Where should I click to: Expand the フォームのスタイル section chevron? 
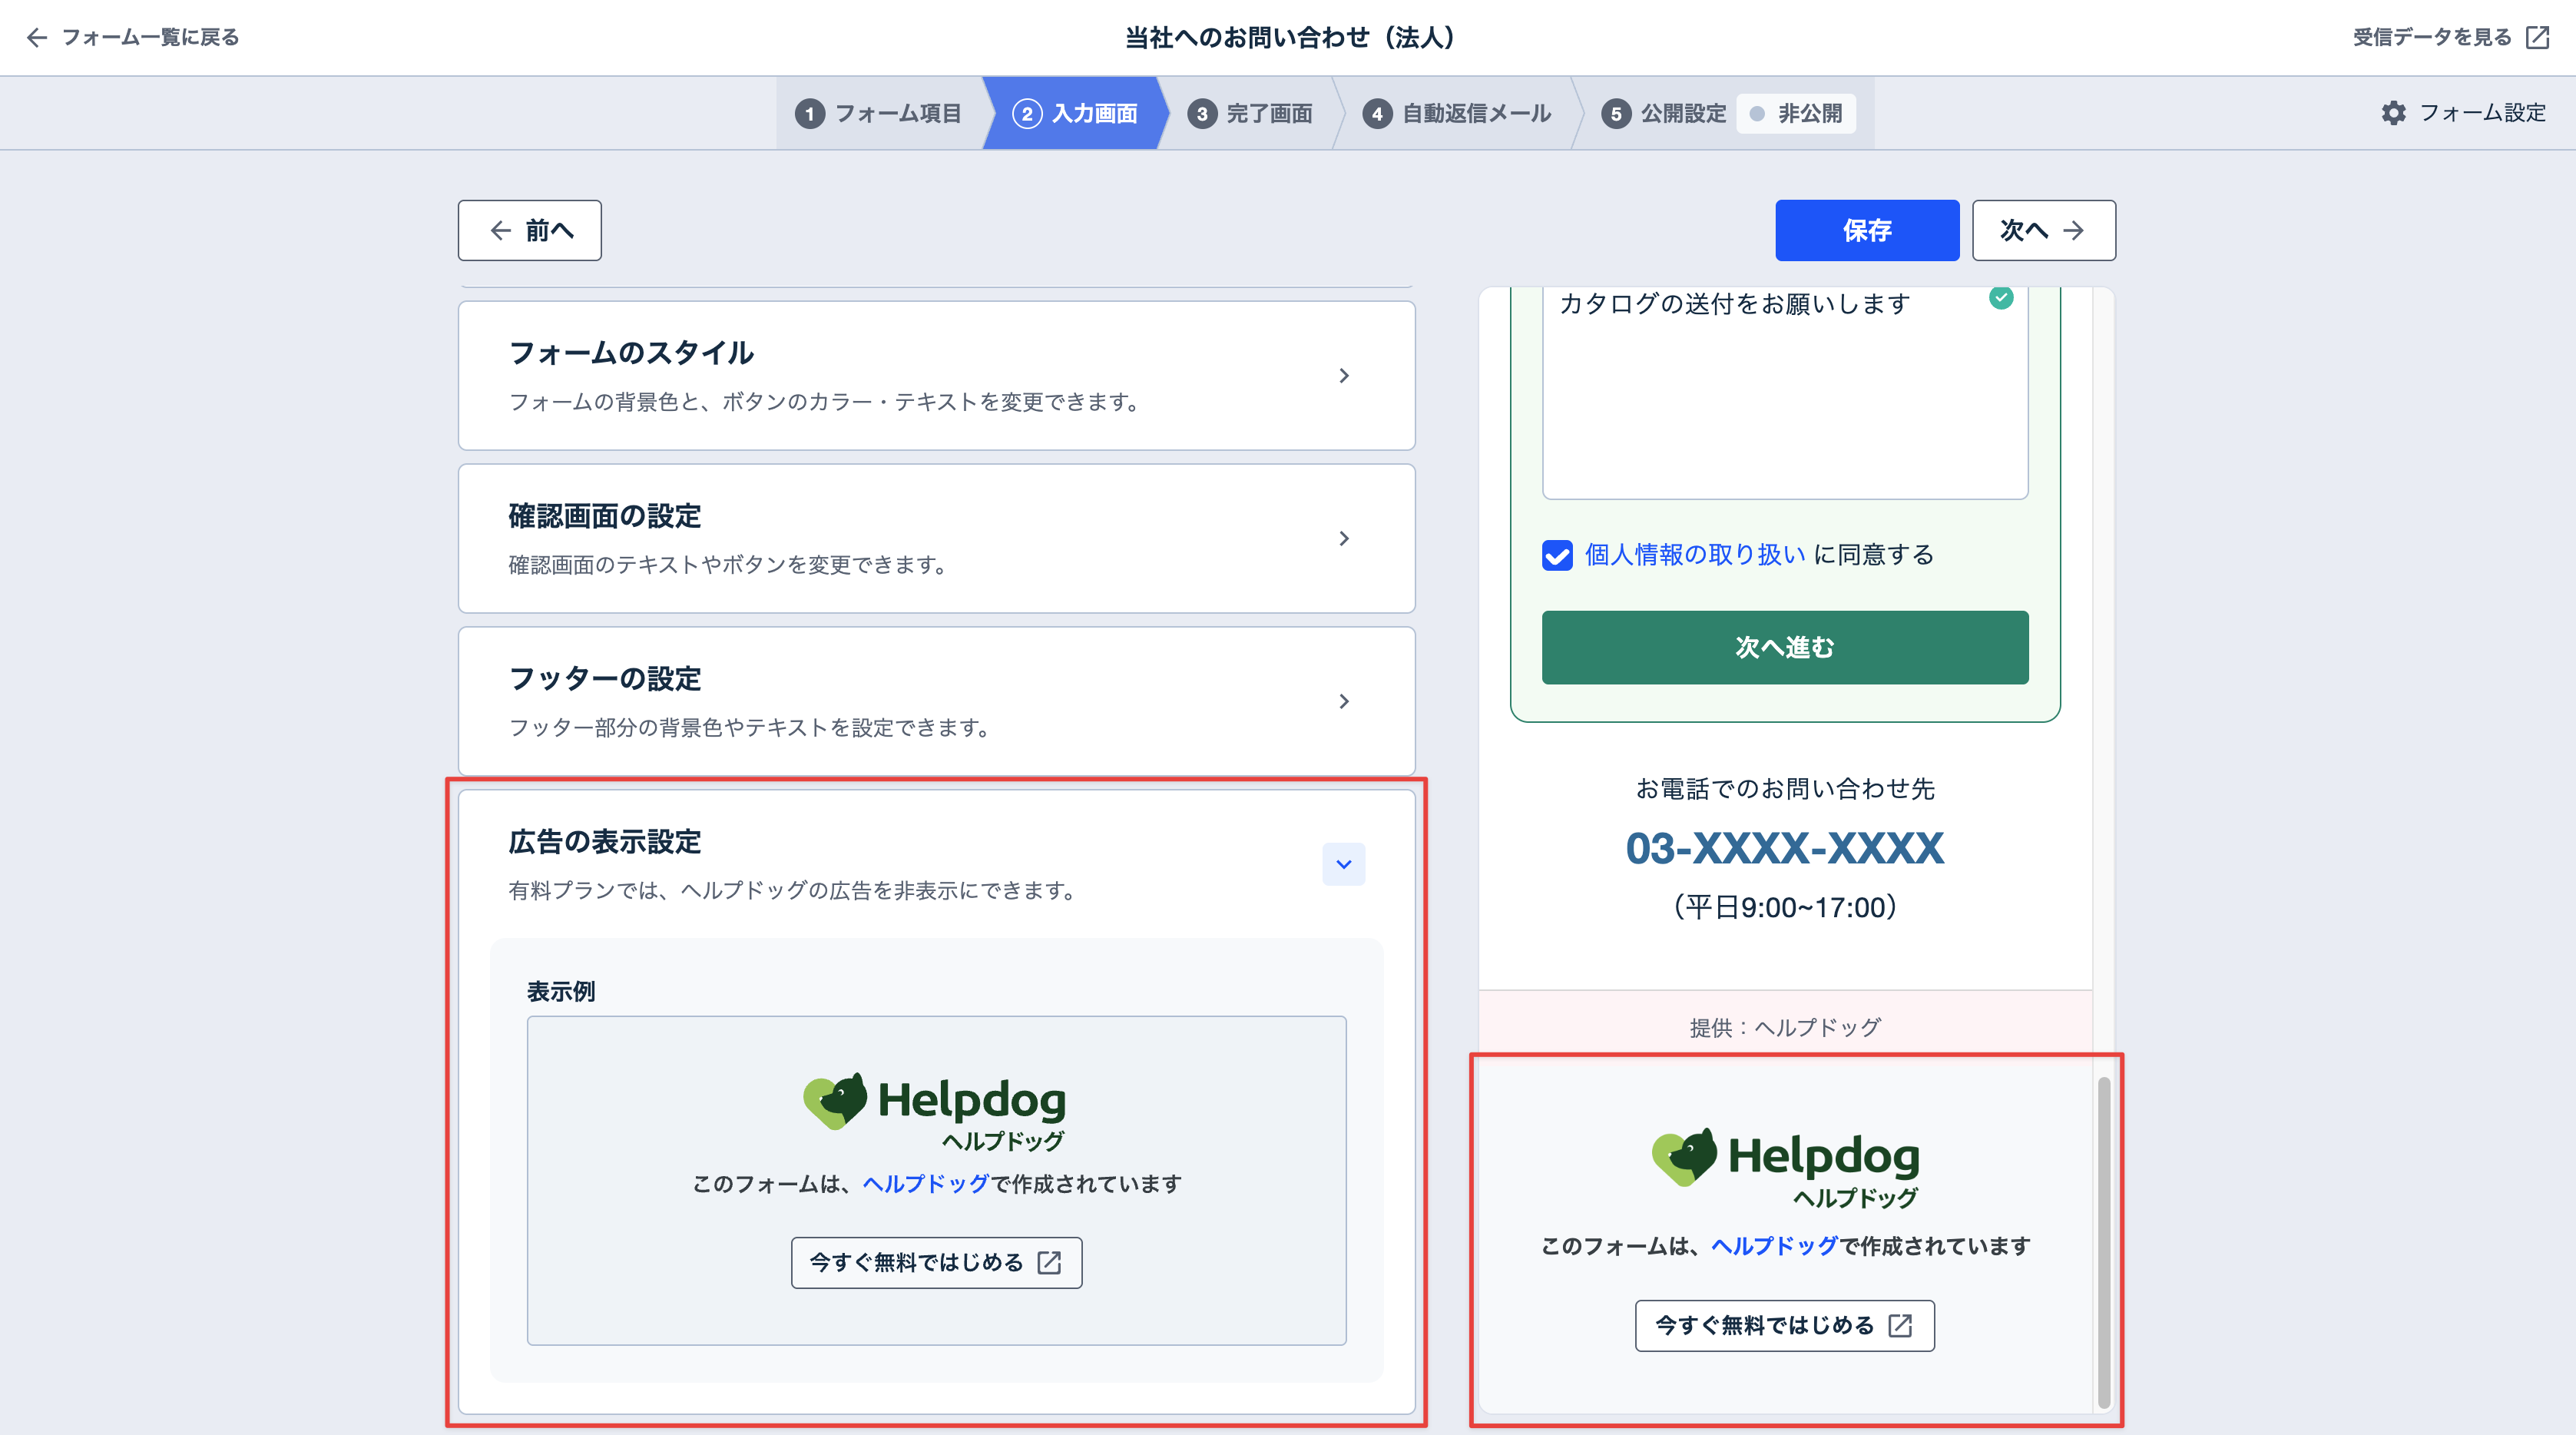pos(1344,376)
